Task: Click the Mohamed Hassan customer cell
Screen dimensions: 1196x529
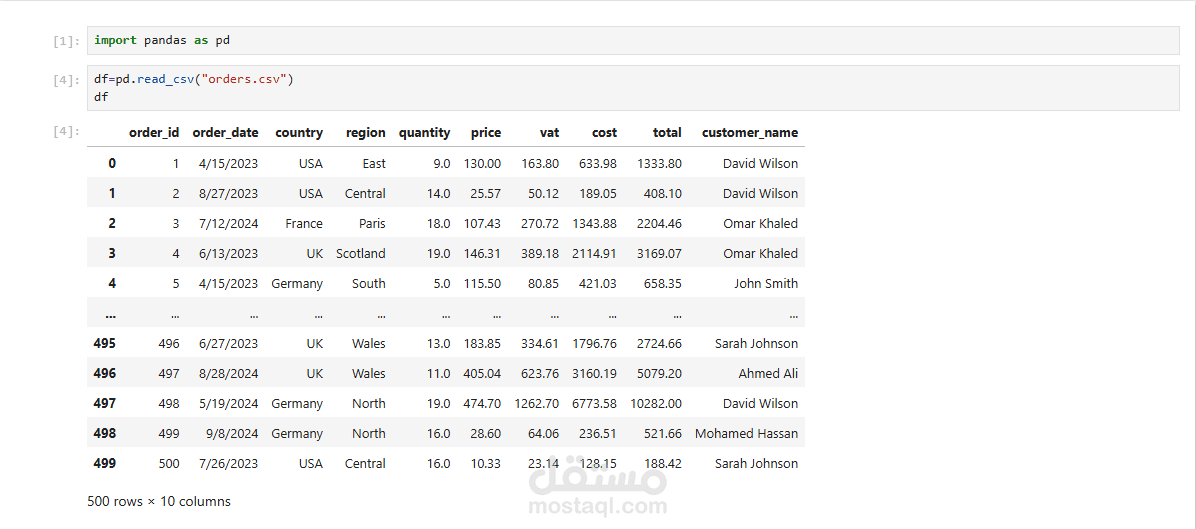Action: (x=747, y=434)
